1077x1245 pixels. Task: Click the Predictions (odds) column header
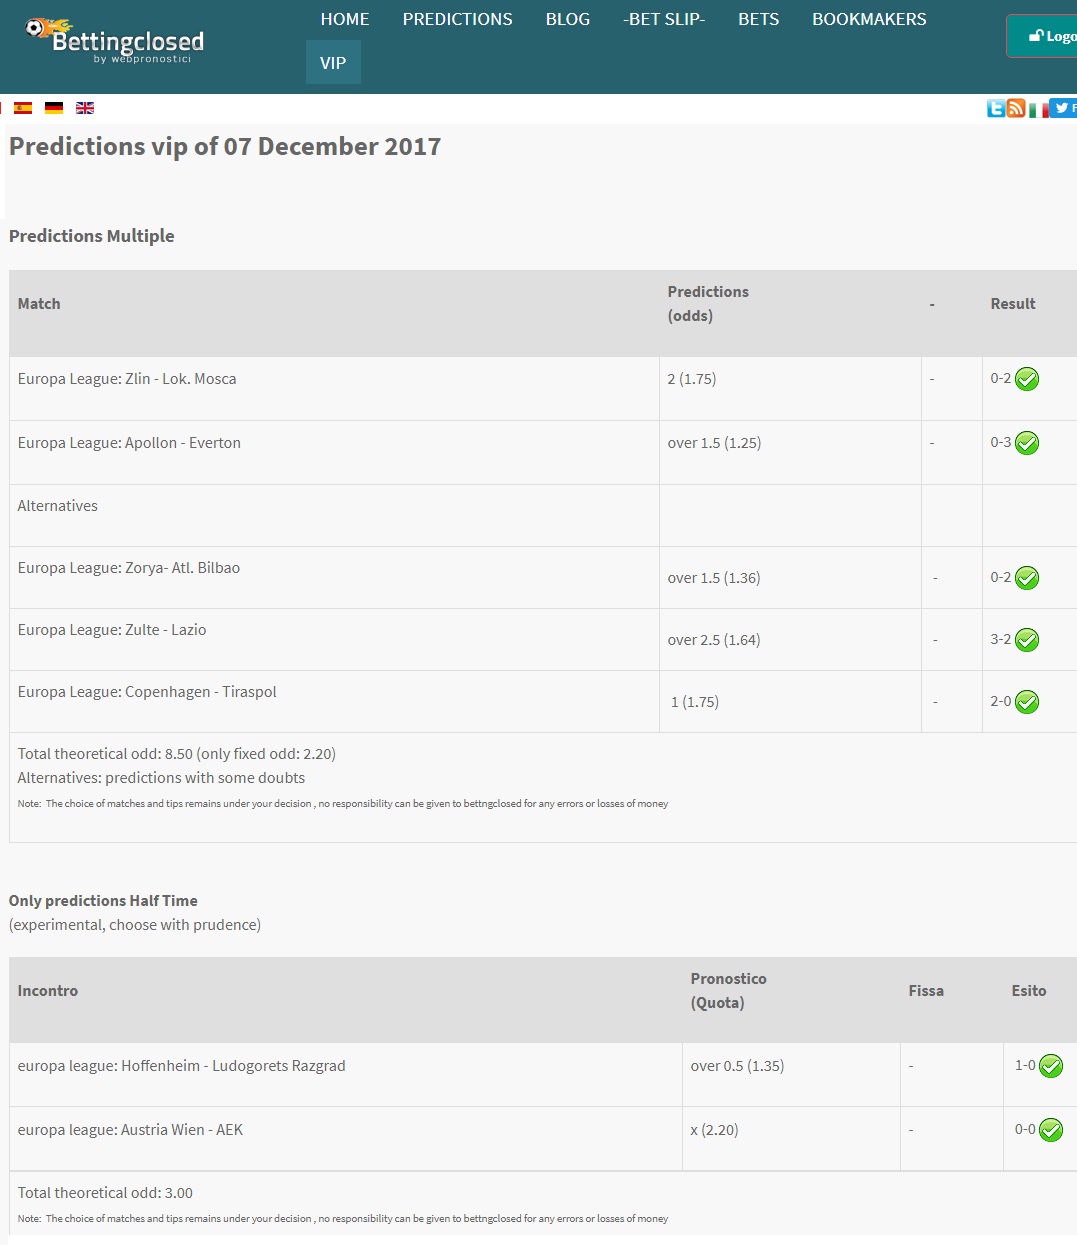tap(708, 304)
